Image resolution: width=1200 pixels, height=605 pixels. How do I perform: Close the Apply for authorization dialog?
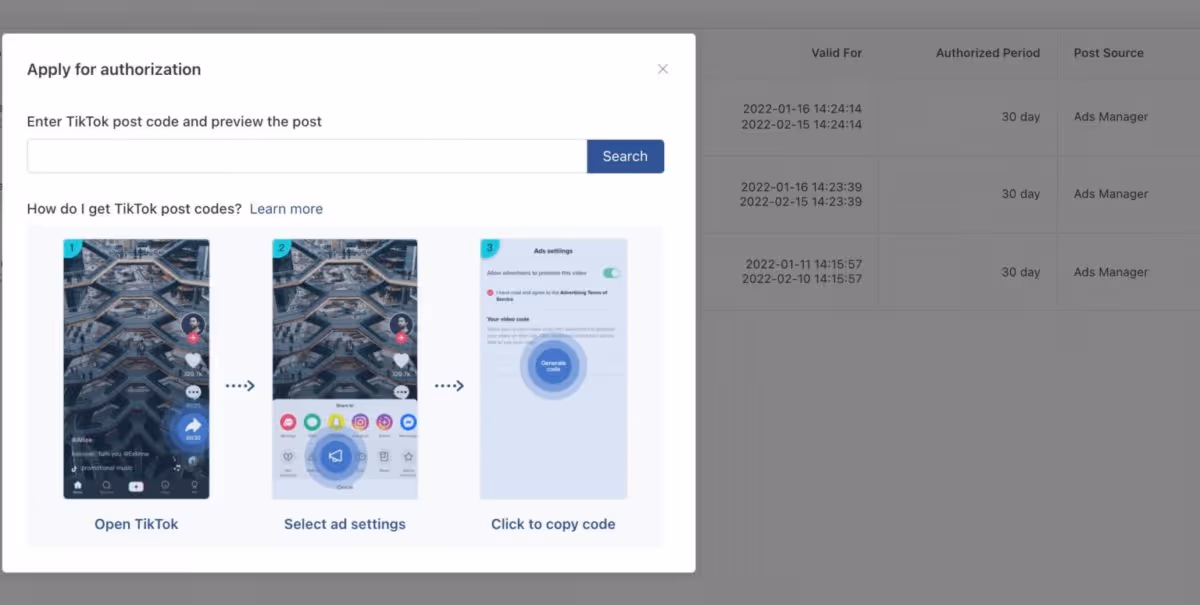[x=662, y=69]
